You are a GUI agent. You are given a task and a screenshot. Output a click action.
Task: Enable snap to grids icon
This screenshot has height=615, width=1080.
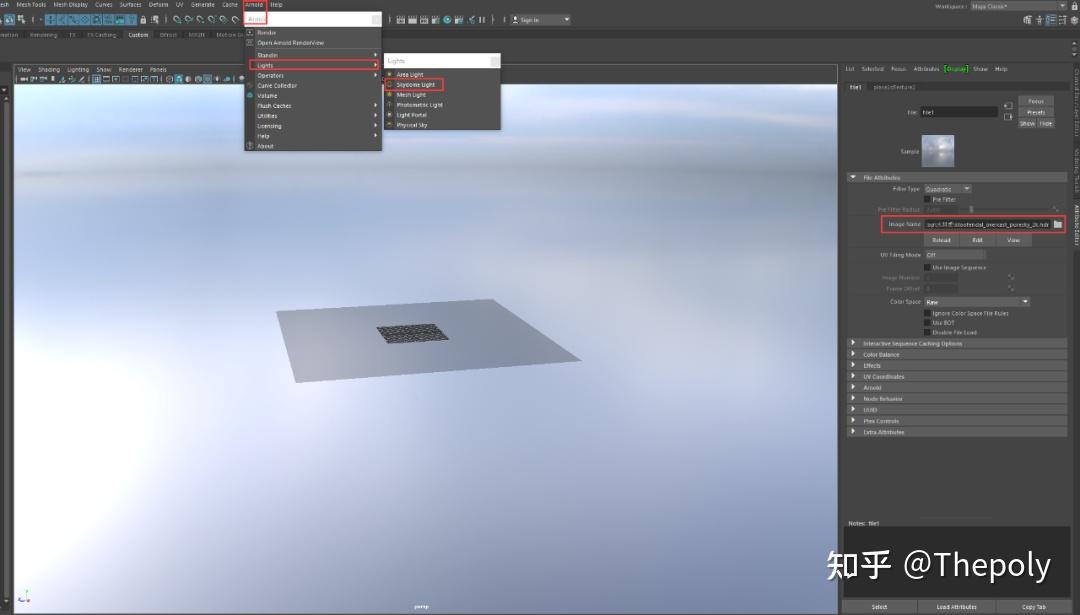(177, 20)
